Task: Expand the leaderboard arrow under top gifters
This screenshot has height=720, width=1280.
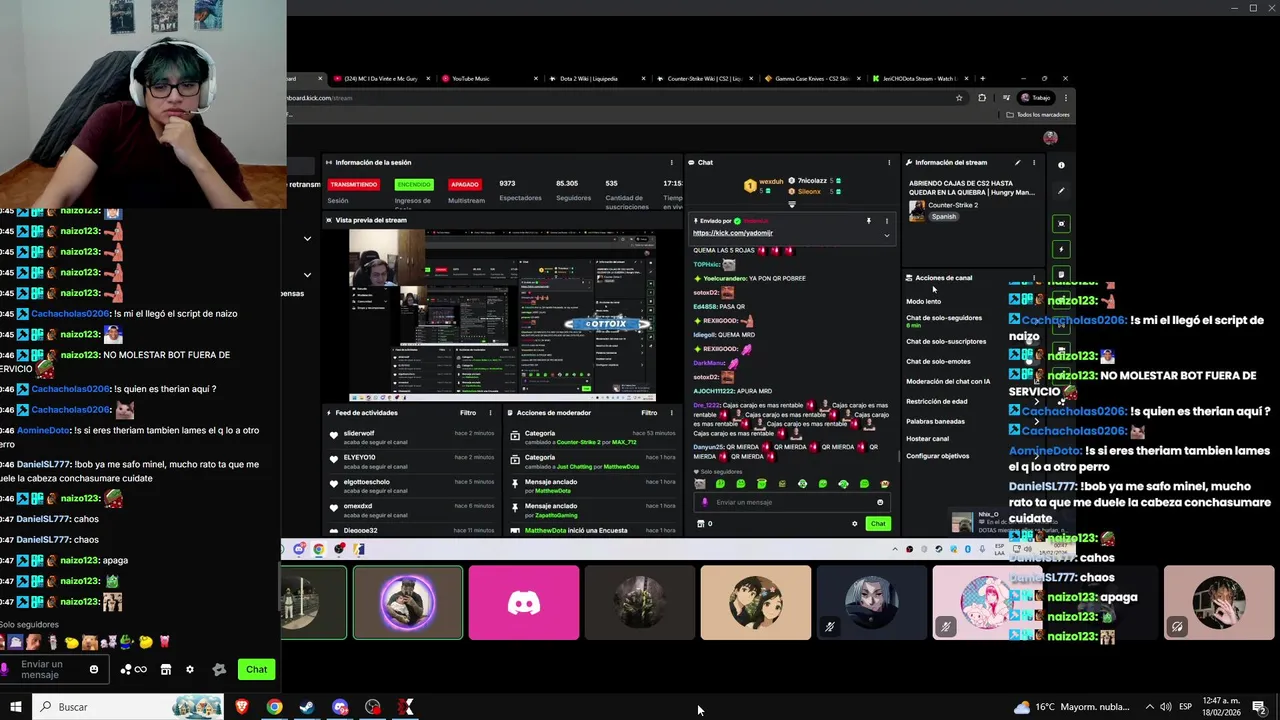Action: point(792,205)
